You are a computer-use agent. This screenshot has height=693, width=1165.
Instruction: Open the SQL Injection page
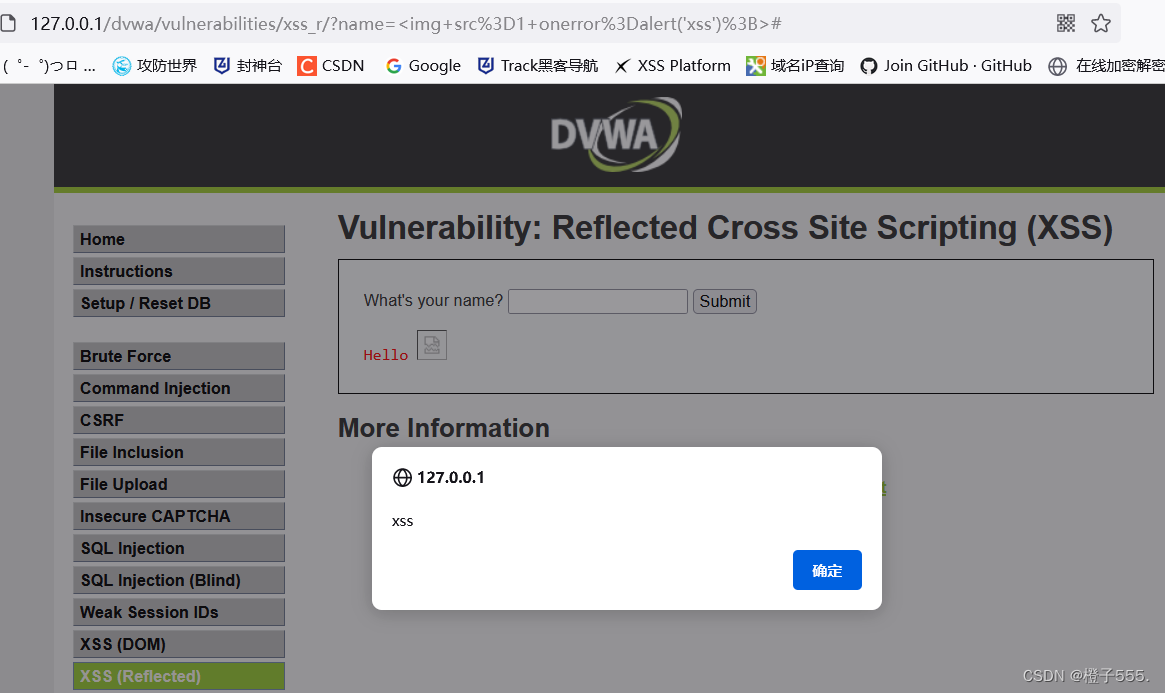pos(179,547)
